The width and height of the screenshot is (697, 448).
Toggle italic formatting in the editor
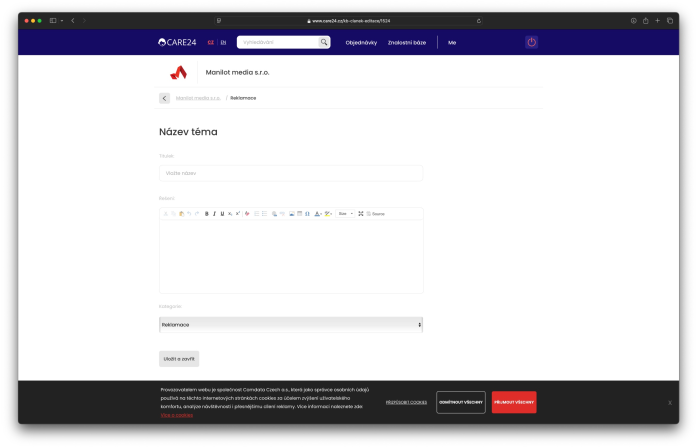click(x=214, y=214)
